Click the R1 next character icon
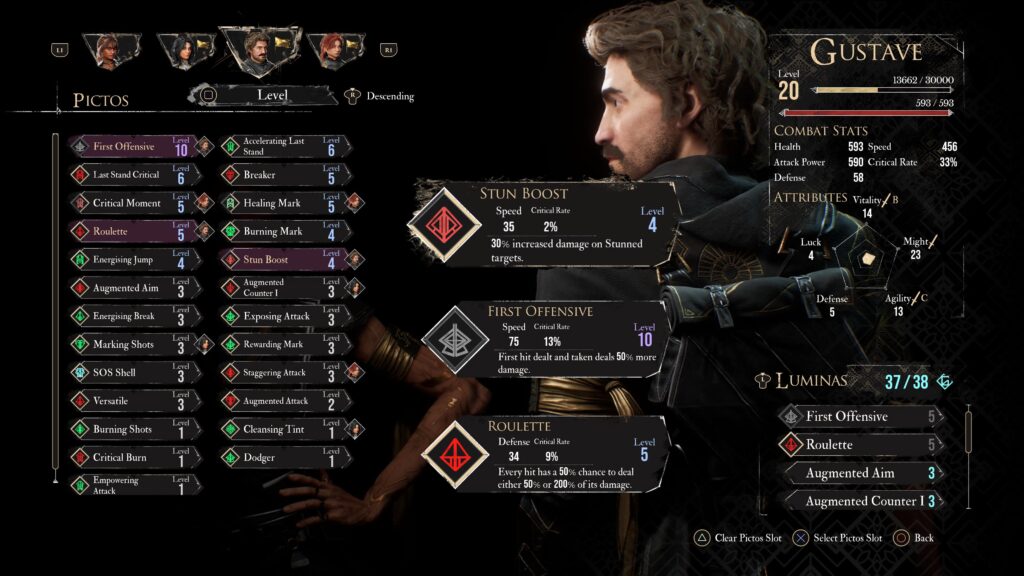Viewport: 1024px width, 576px height. pyautogui.click(x=389, y=50)
